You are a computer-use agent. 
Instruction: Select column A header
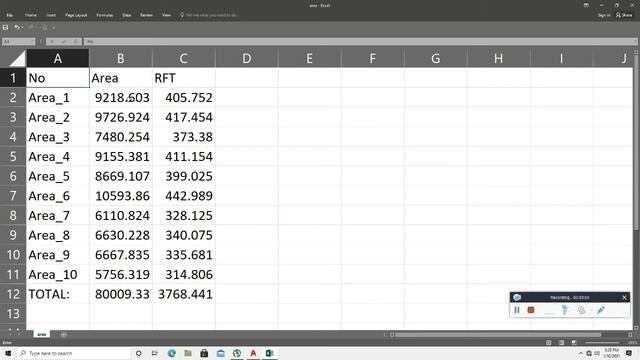(58, 58)
